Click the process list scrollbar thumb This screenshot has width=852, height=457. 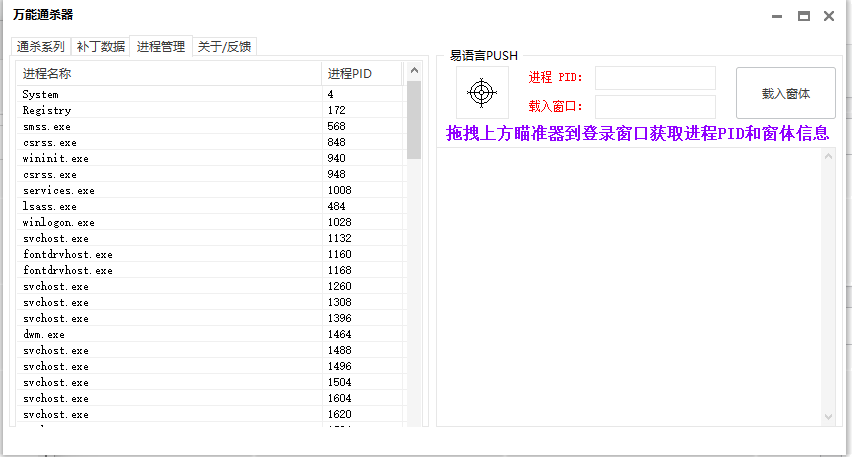[414, 121]
